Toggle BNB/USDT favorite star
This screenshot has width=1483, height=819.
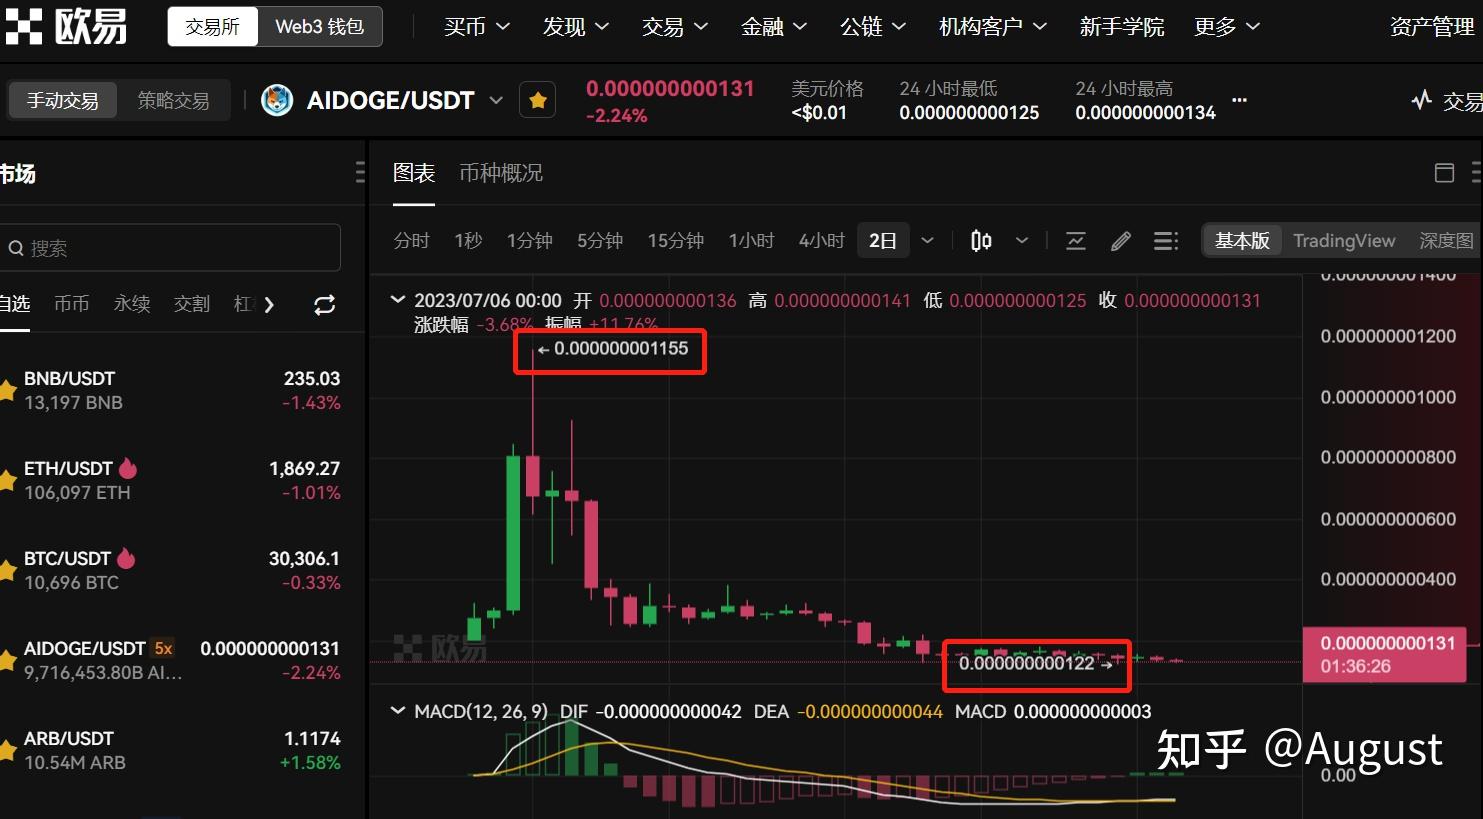(6, 391)
